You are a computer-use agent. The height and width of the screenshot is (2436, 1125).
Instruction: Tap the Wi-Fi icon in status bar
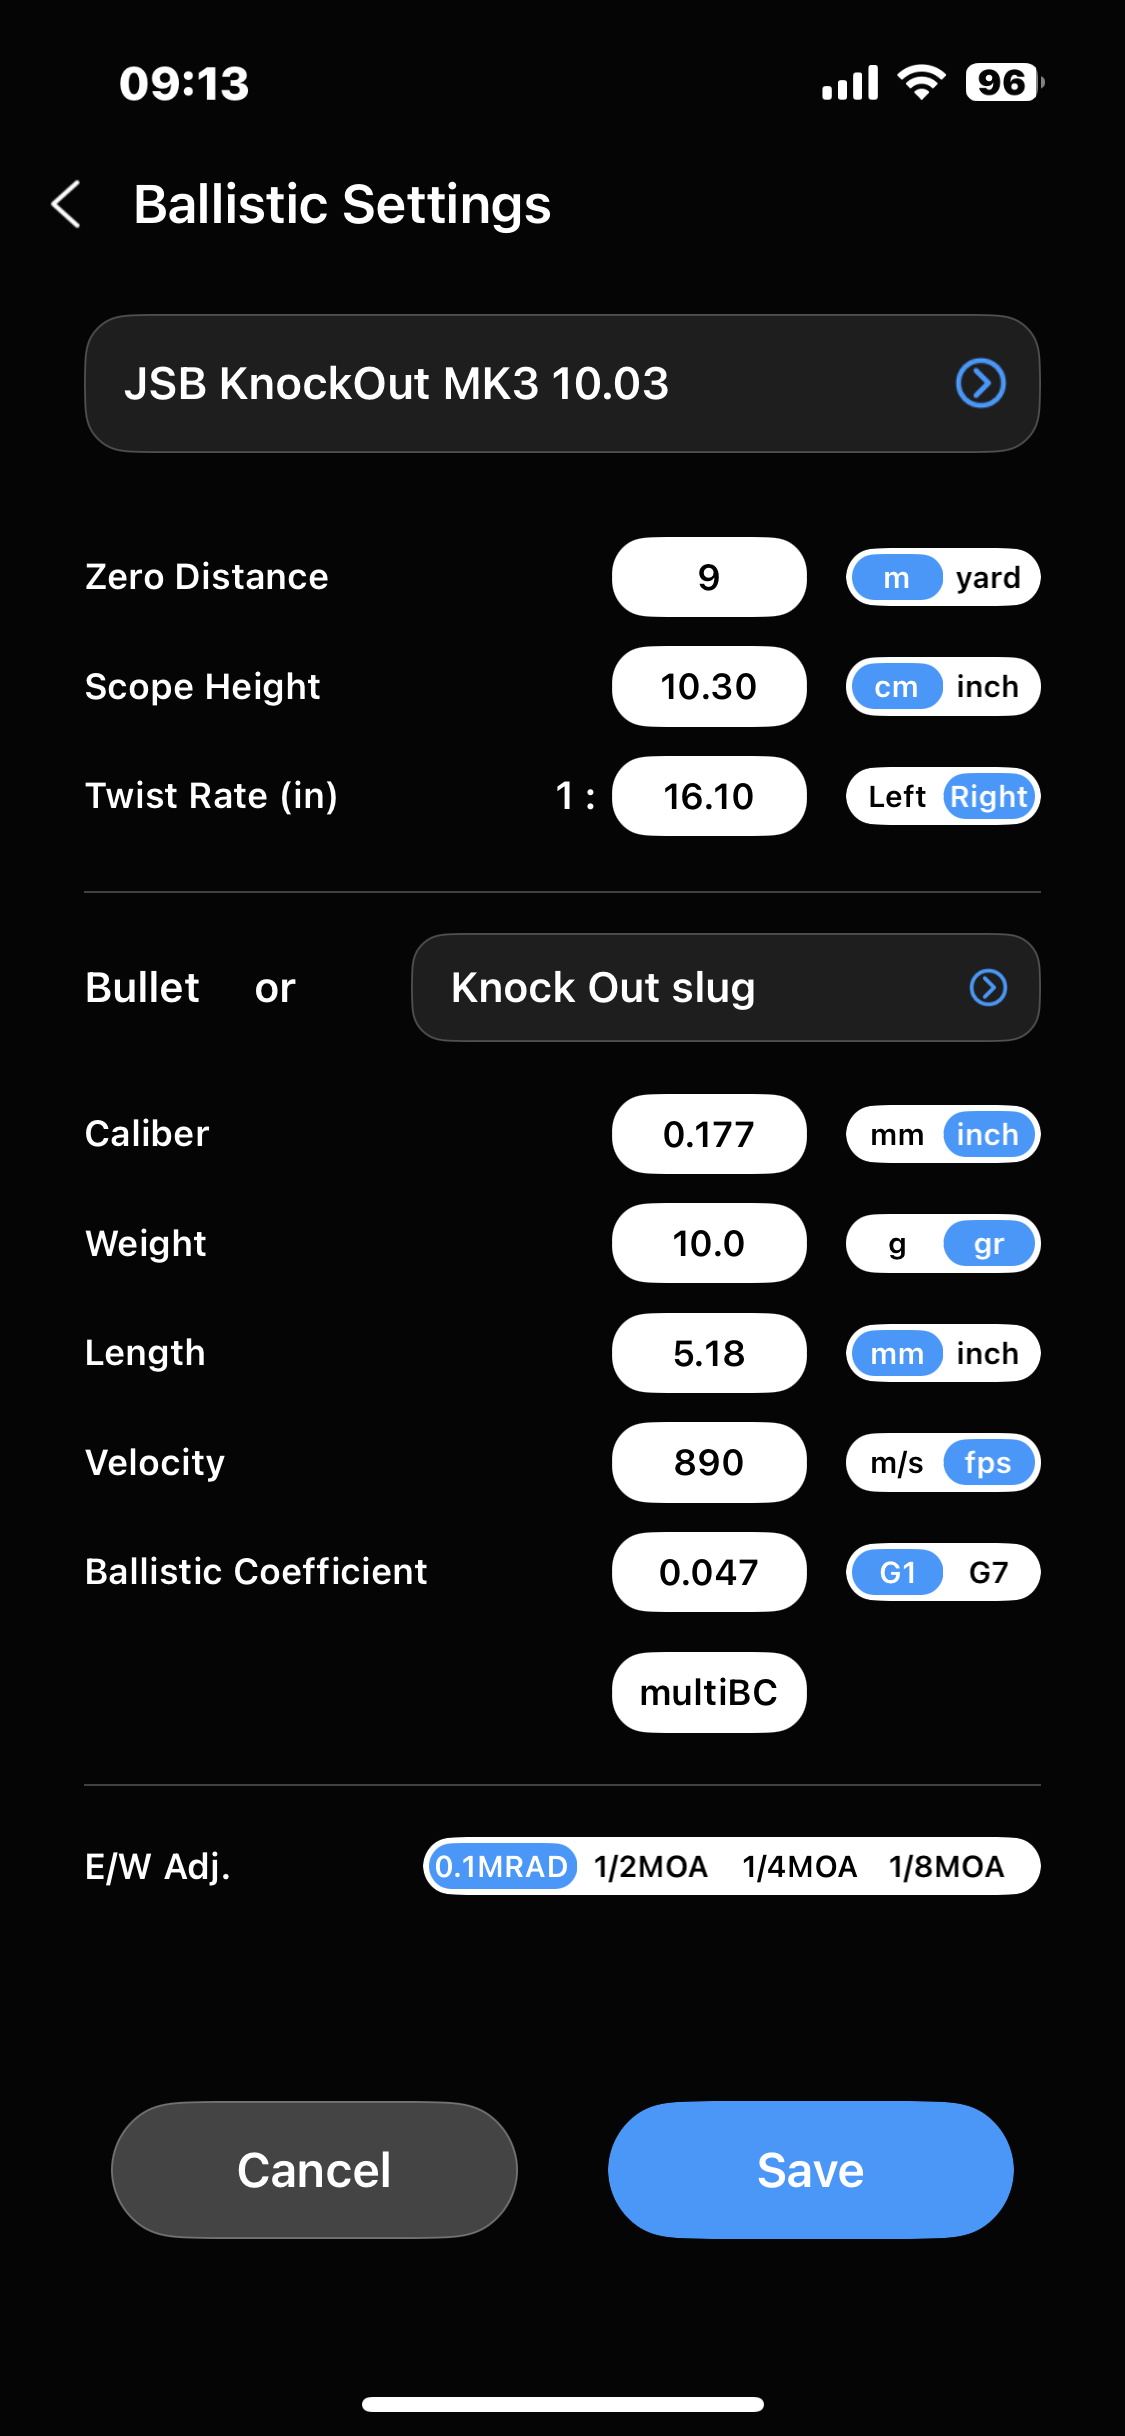921,82
